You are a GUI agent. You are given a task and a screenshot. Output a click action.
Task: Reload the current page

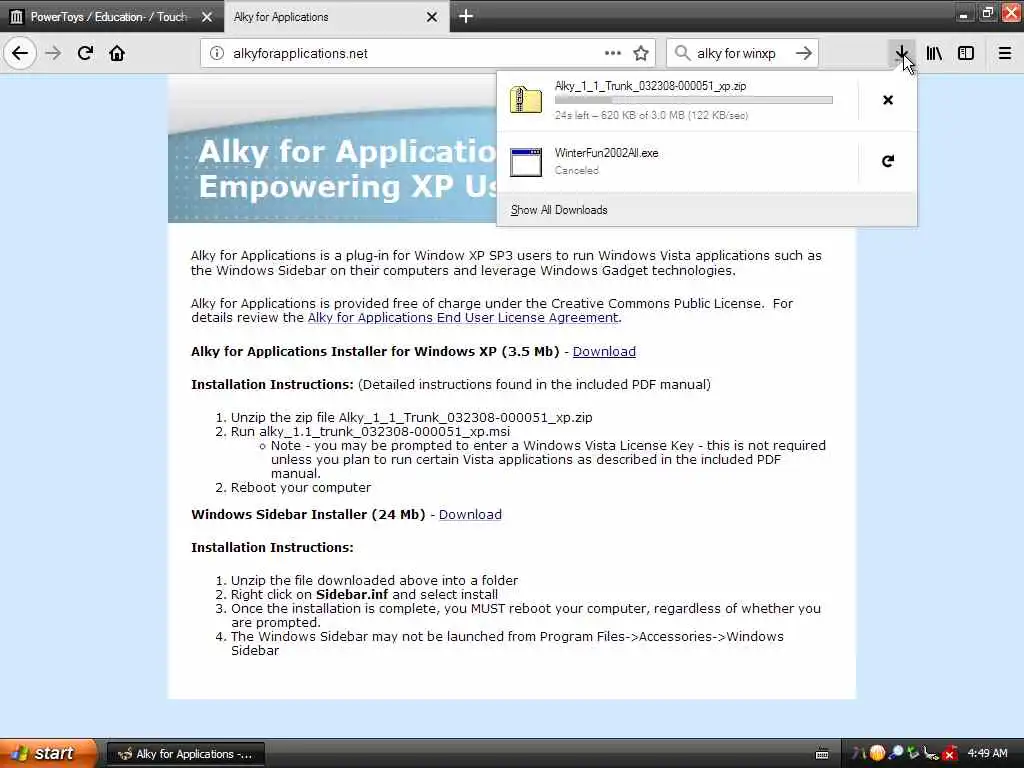click(85, 53)
